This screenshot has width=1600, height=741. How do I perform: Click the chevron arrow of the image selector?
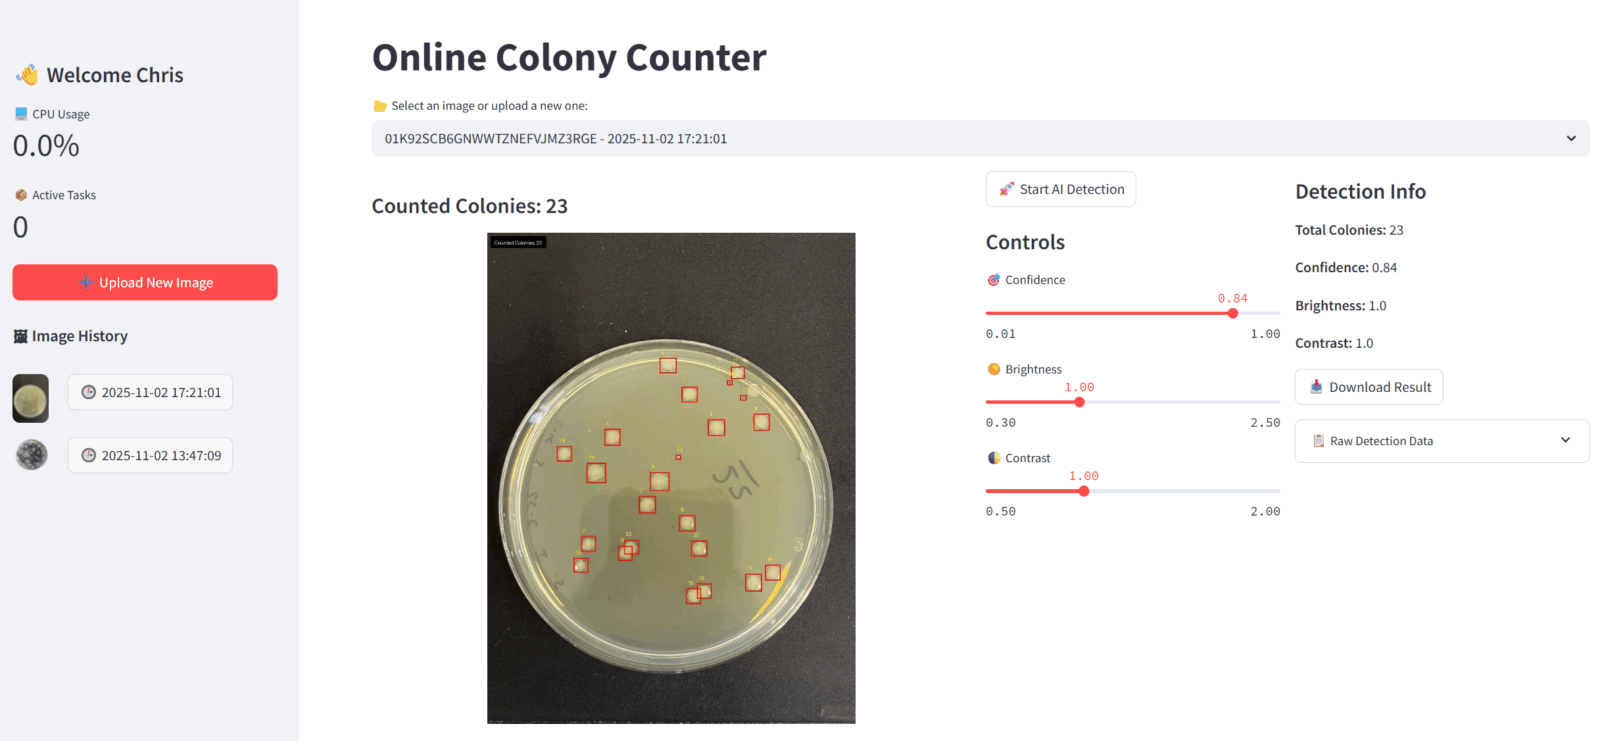point(1571,139)
